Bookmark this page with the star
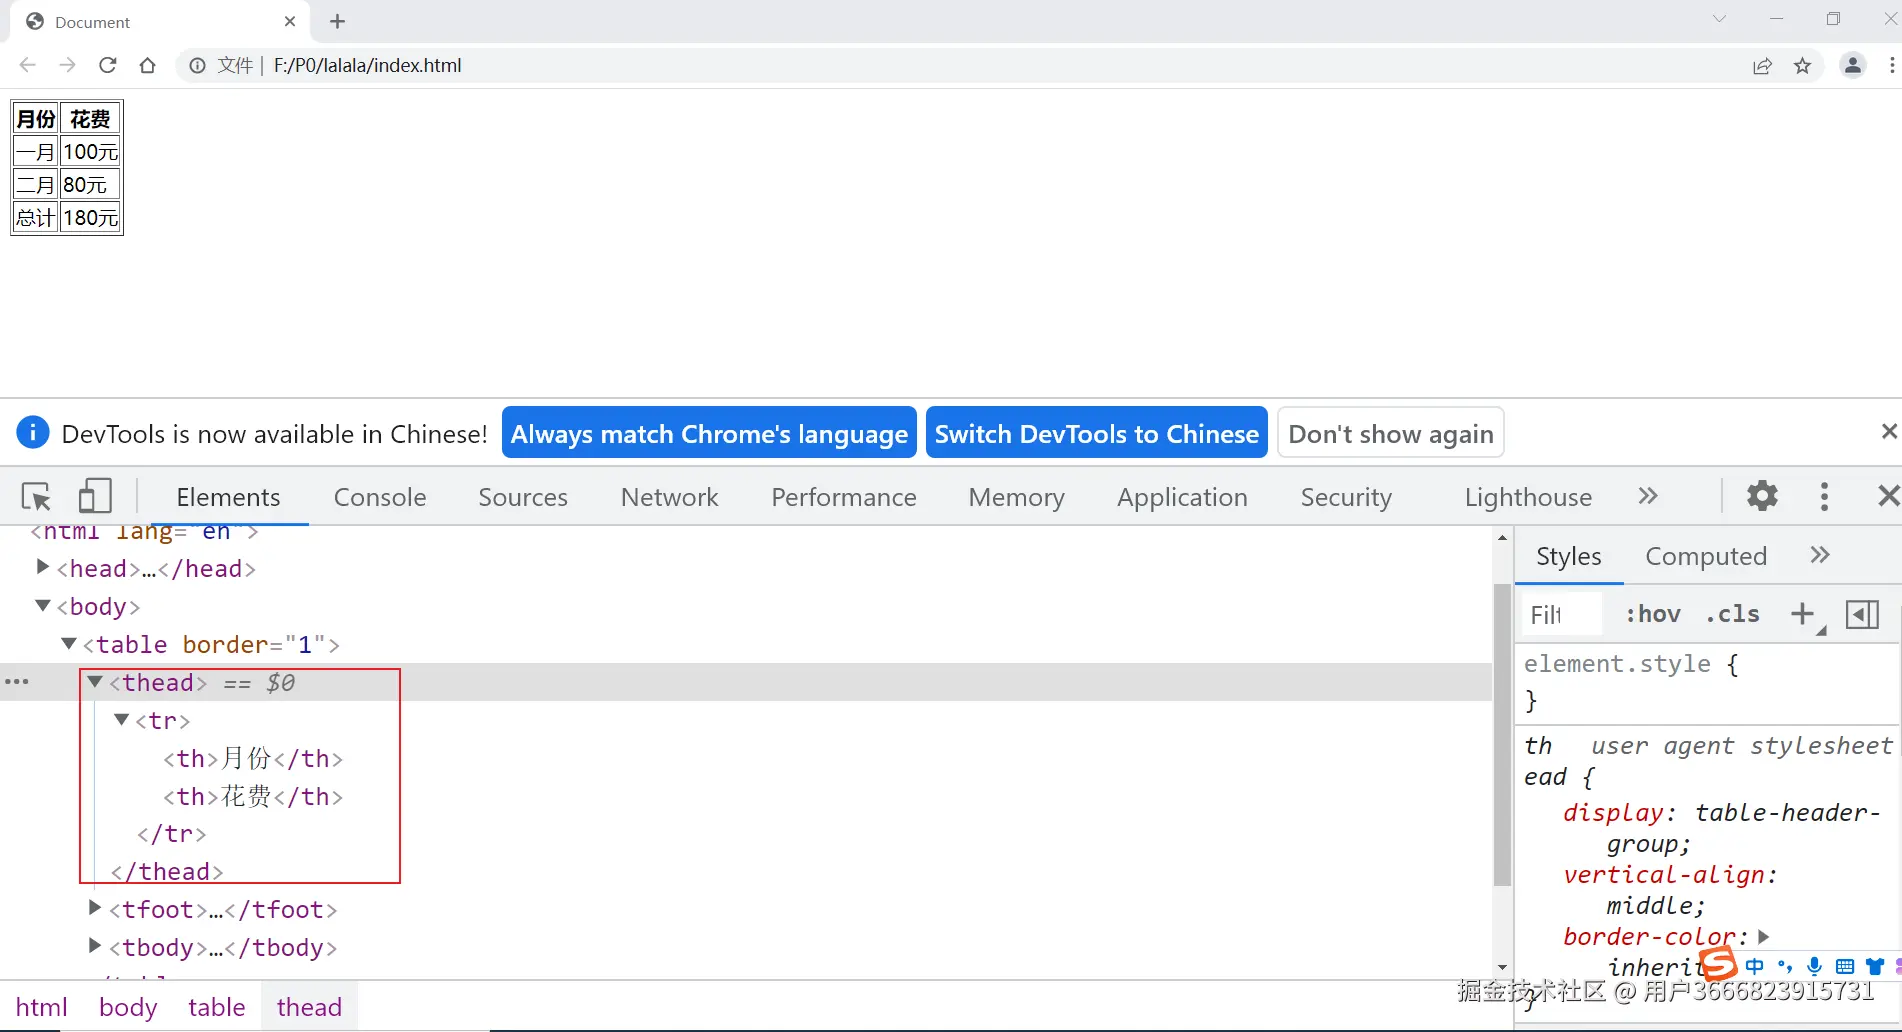This screenshot has width=1902, height=1032. click(1802, 66)
